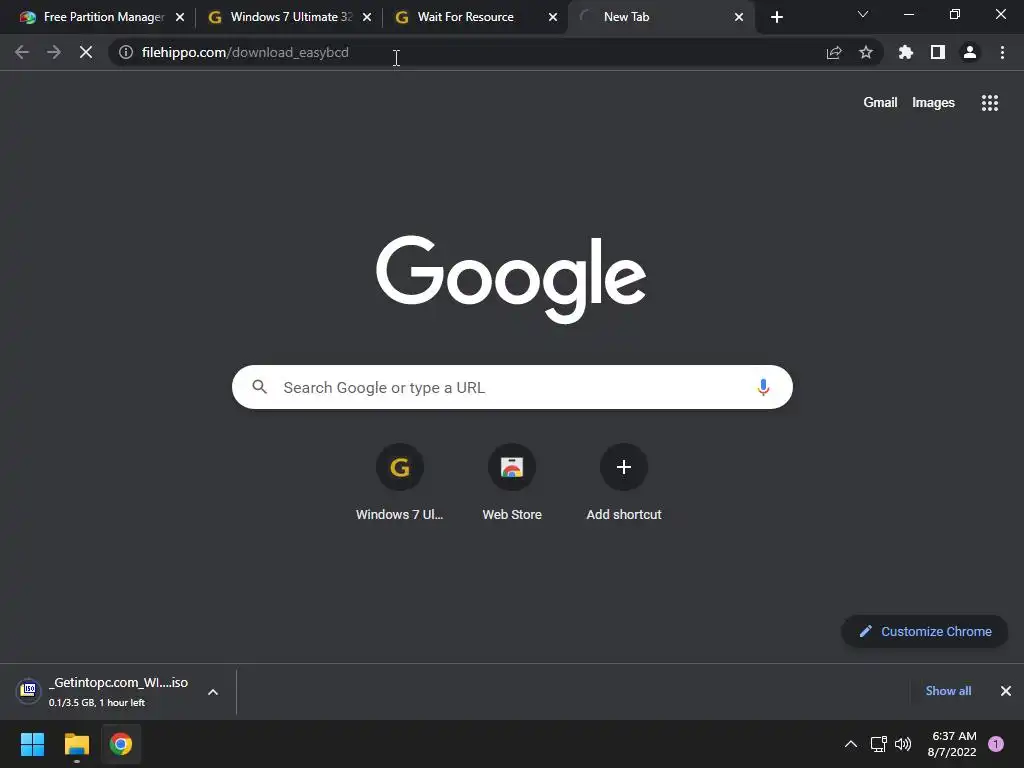Viewport: 1024px width, 768px height.
Task: Close the downloads bar
Action: coord(1006,691)
